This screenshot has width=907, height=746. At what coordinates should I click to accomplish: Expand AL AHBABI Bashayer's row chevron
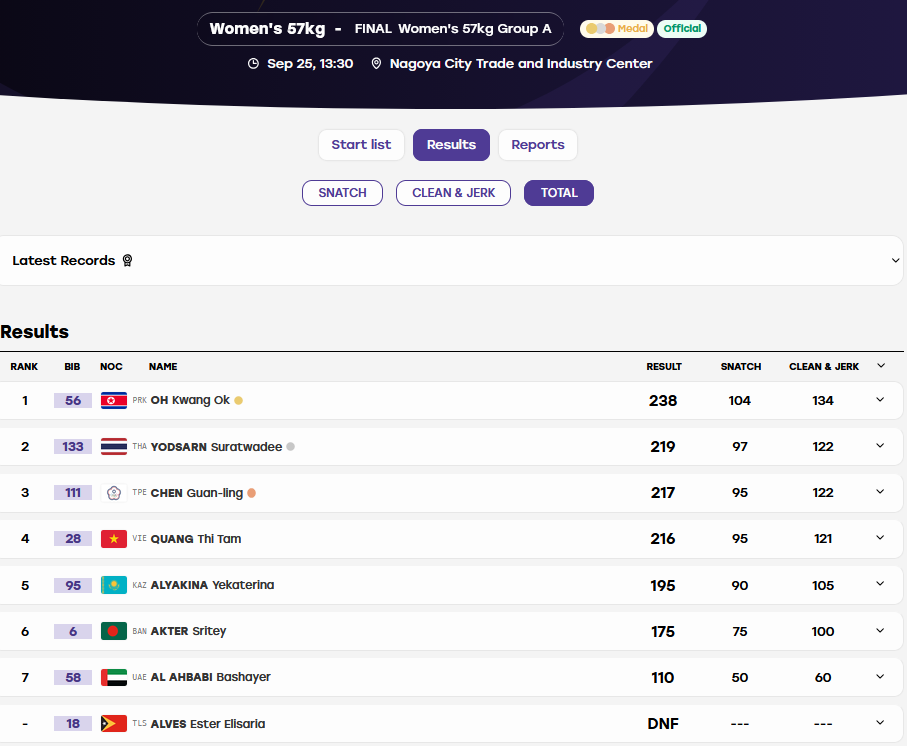880,677
